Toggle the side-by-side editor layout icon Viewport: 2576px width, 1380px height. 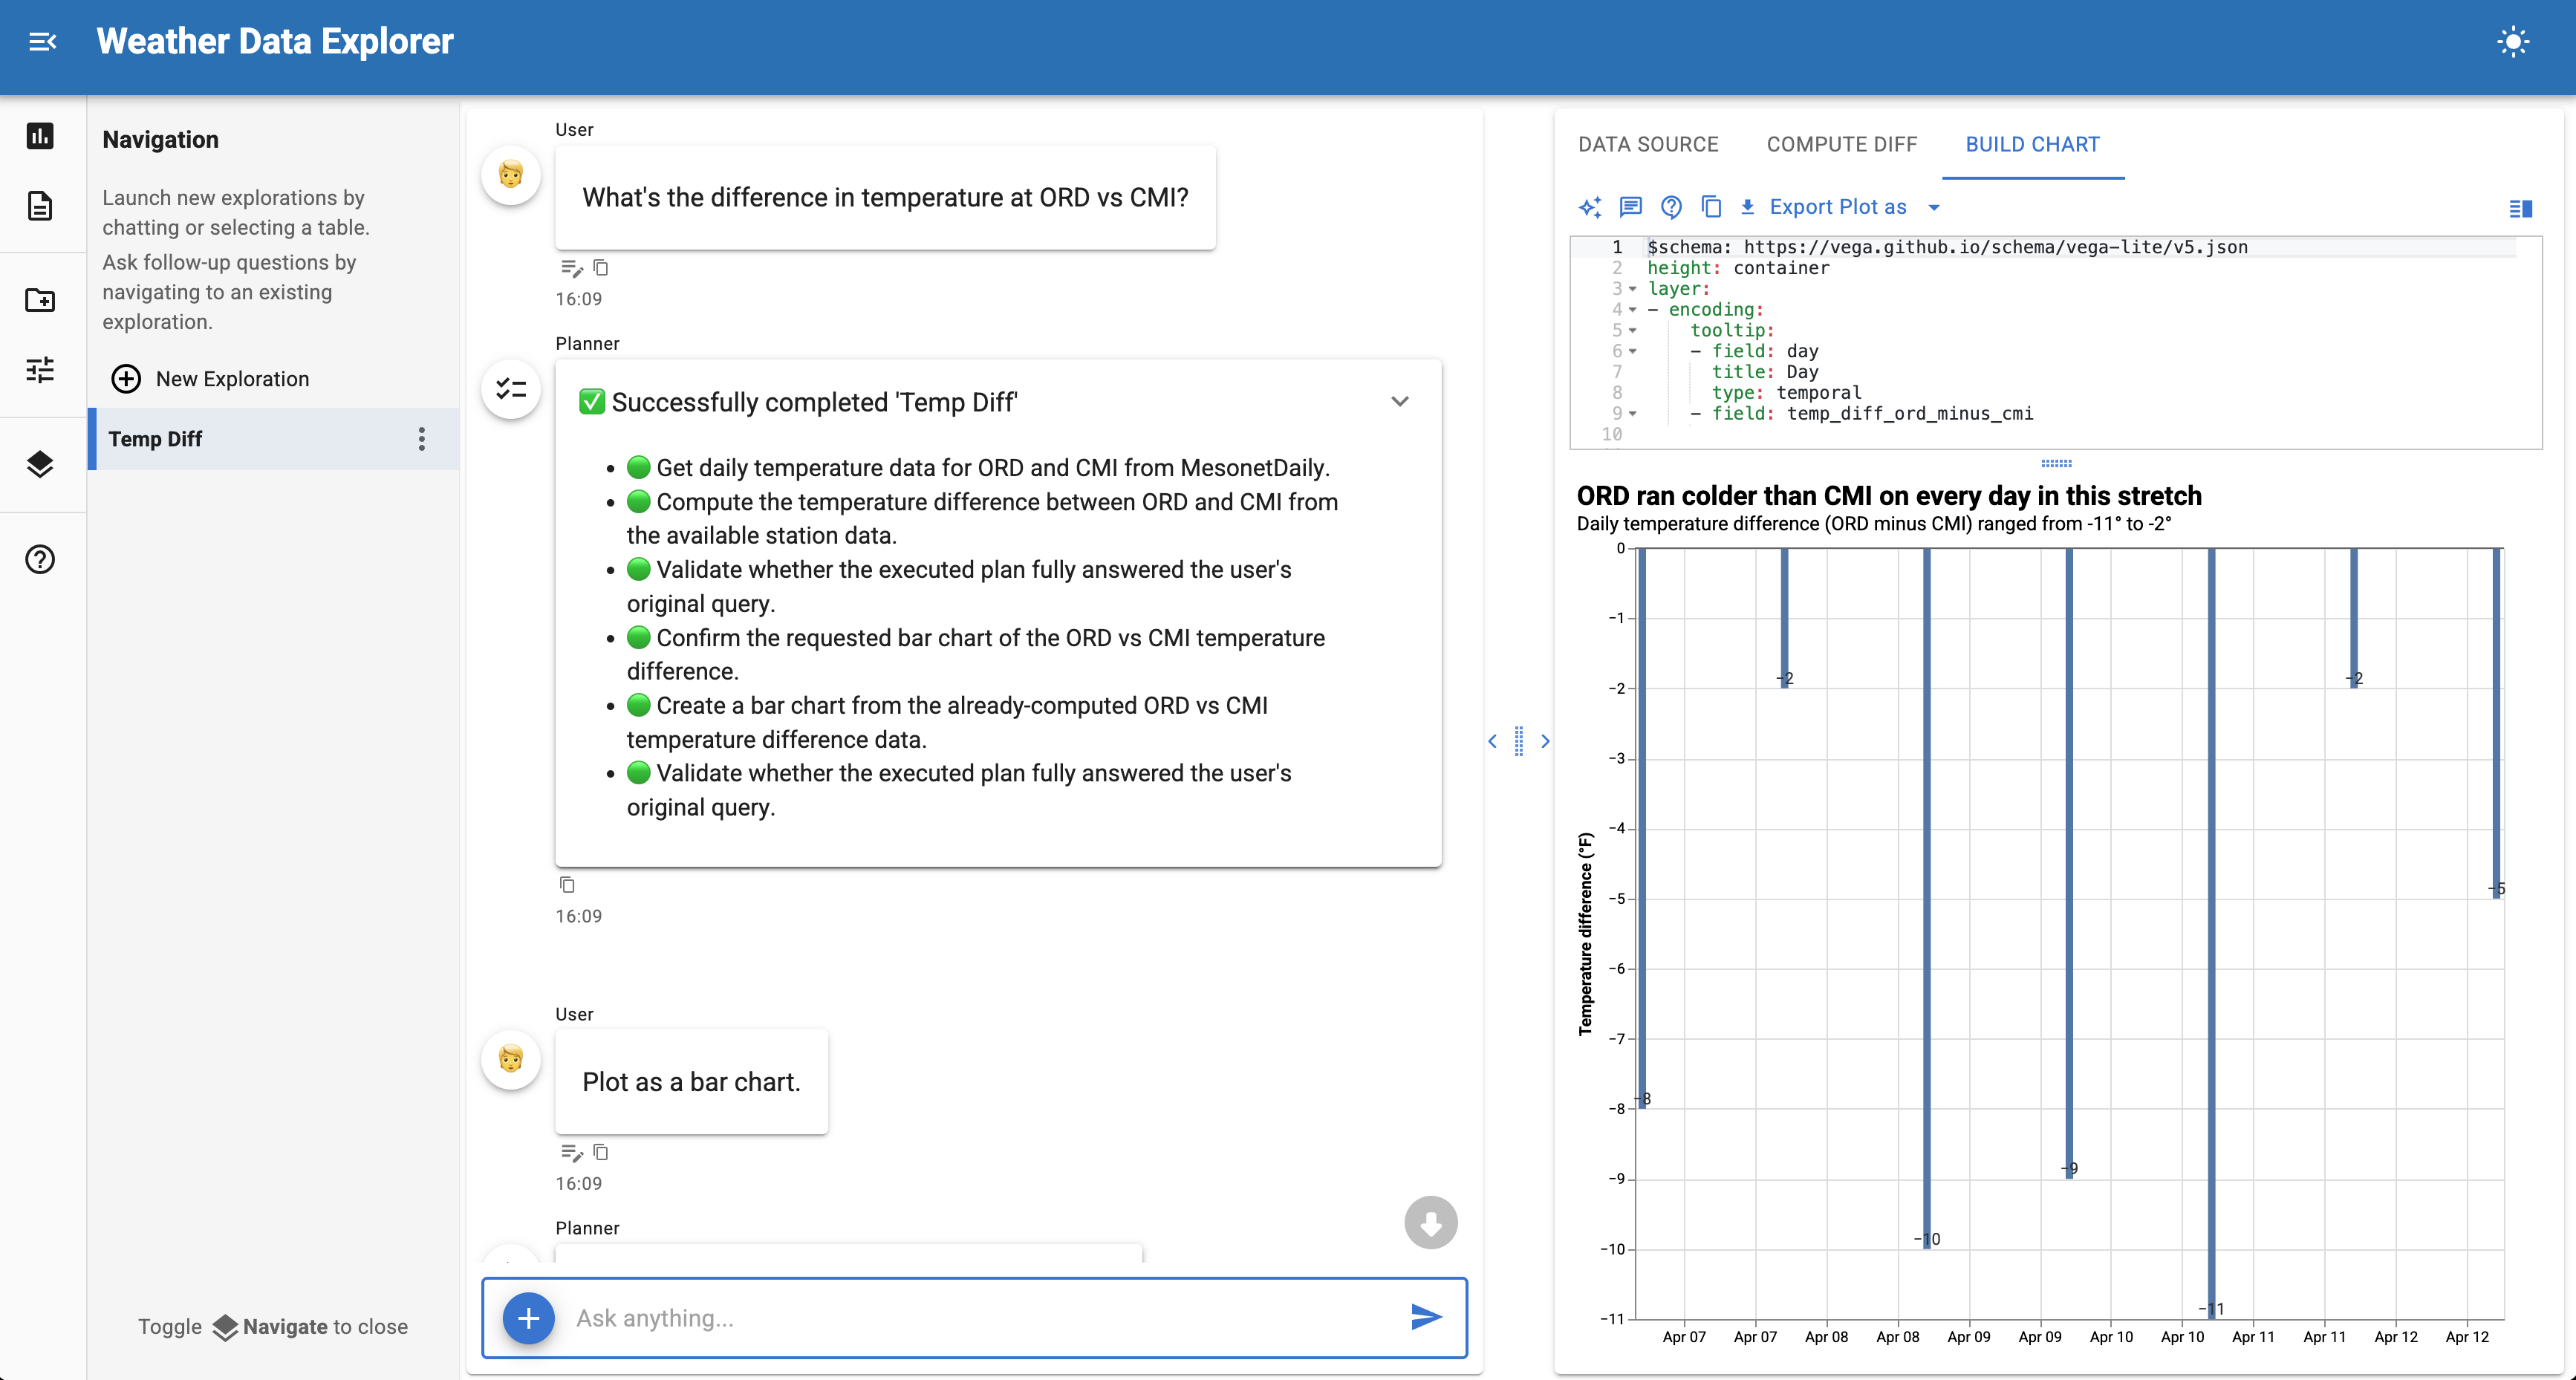pyautogui.click(x=2520, y=209)
